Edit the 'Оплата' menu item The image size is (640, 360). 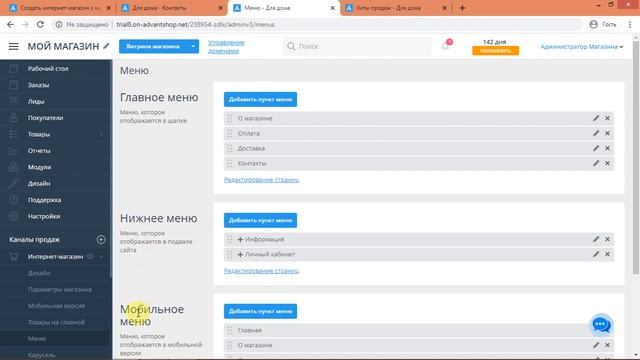tap(596, 133)
